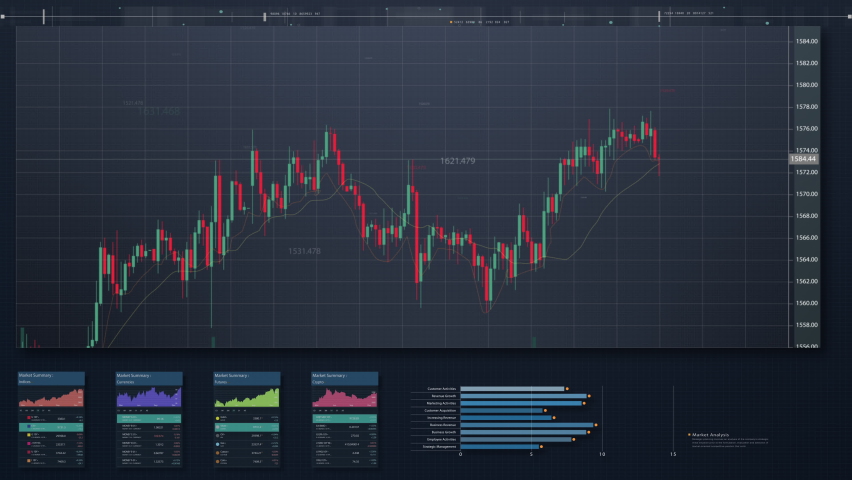Click the pink Crypto mini area chart
Screen dimensions: 852x480
coord(344,398)
